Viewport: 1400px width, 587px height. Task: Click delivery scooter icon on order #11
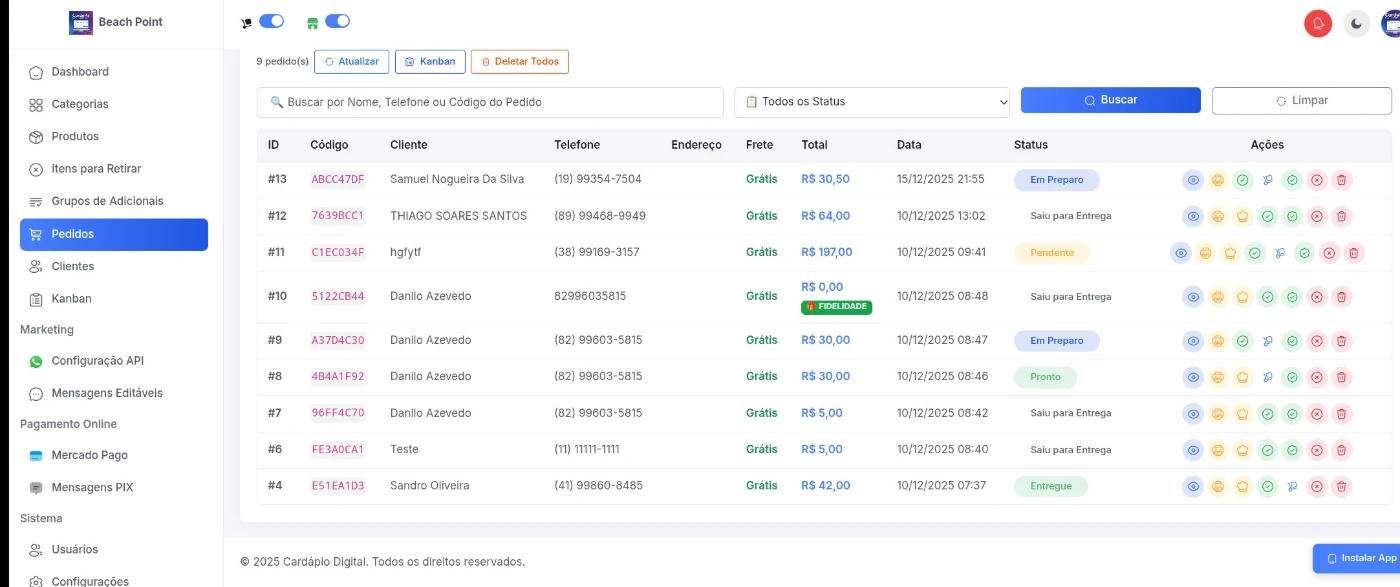[1279, 253]
